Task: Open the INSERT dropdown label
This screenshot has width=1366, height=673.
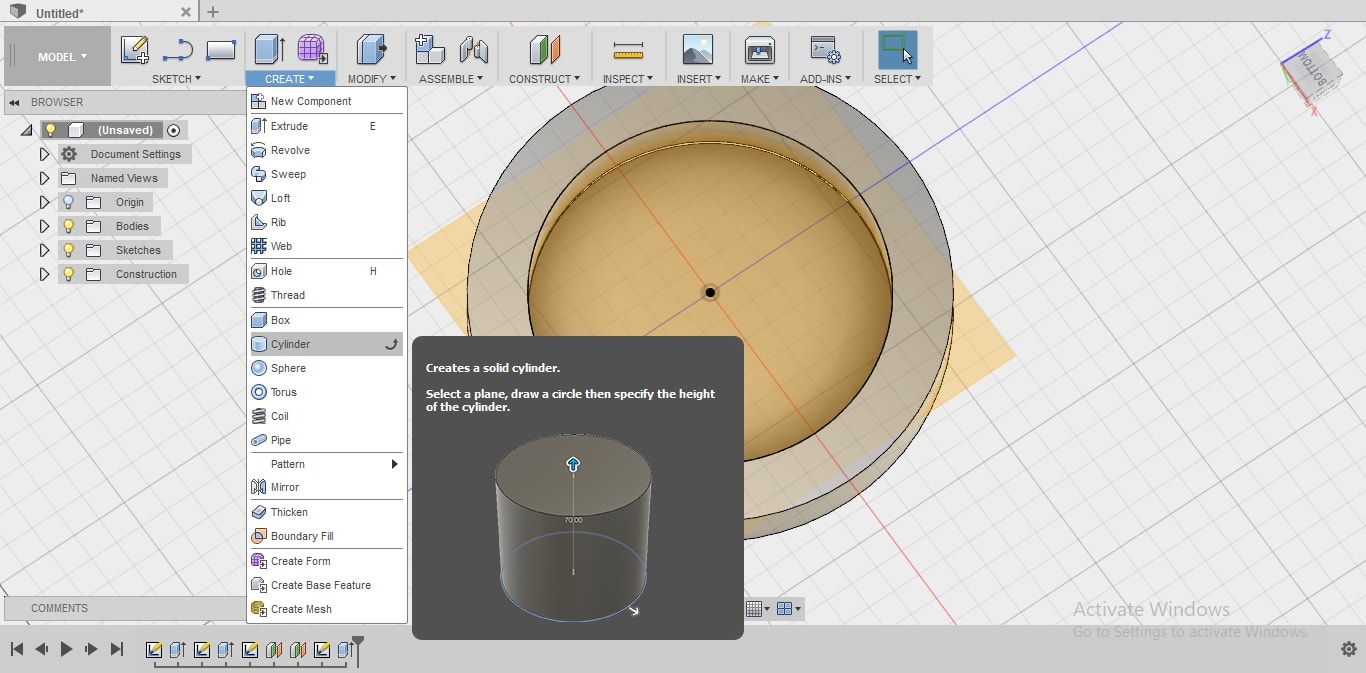Action: point(698,79)
